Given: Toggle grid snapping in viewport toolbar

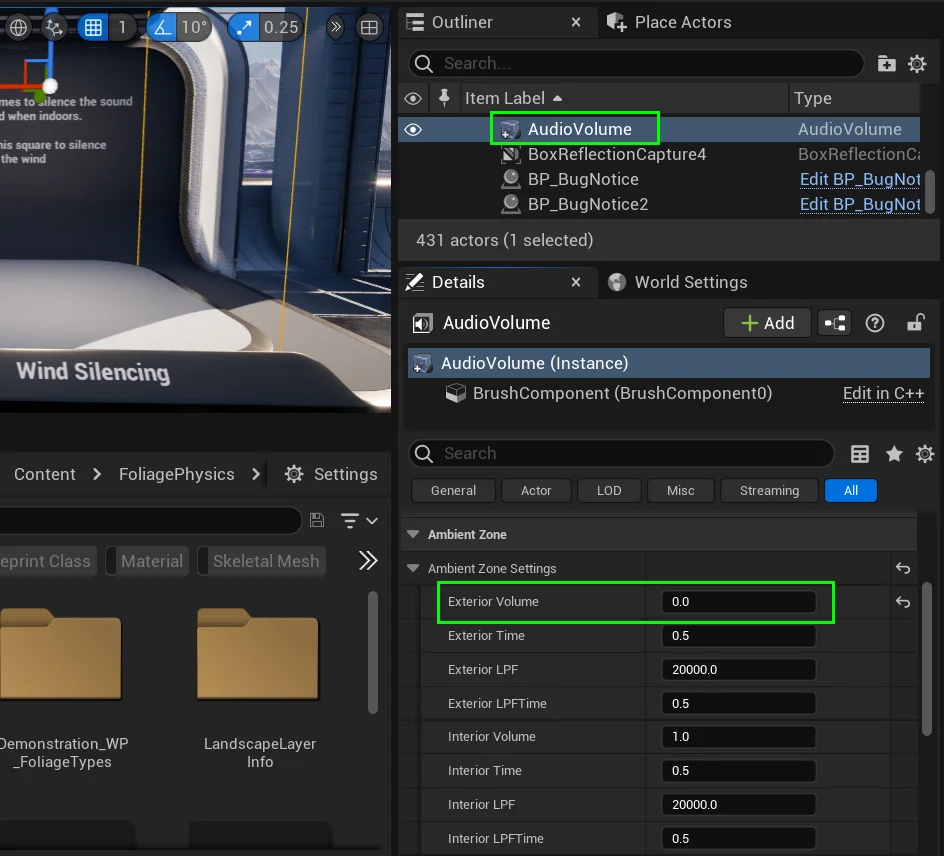Looking at the screenshot, I should tap(93, 27).
